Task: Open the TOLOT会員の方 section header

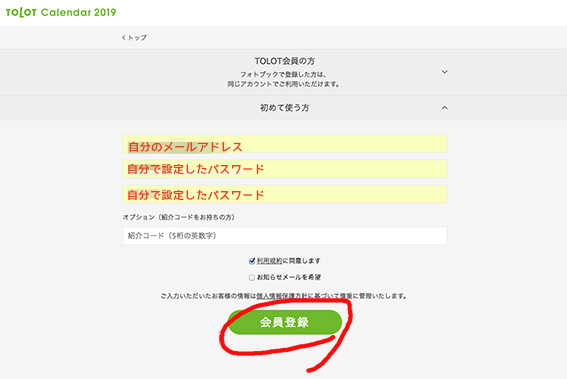Action: [284, 72]
